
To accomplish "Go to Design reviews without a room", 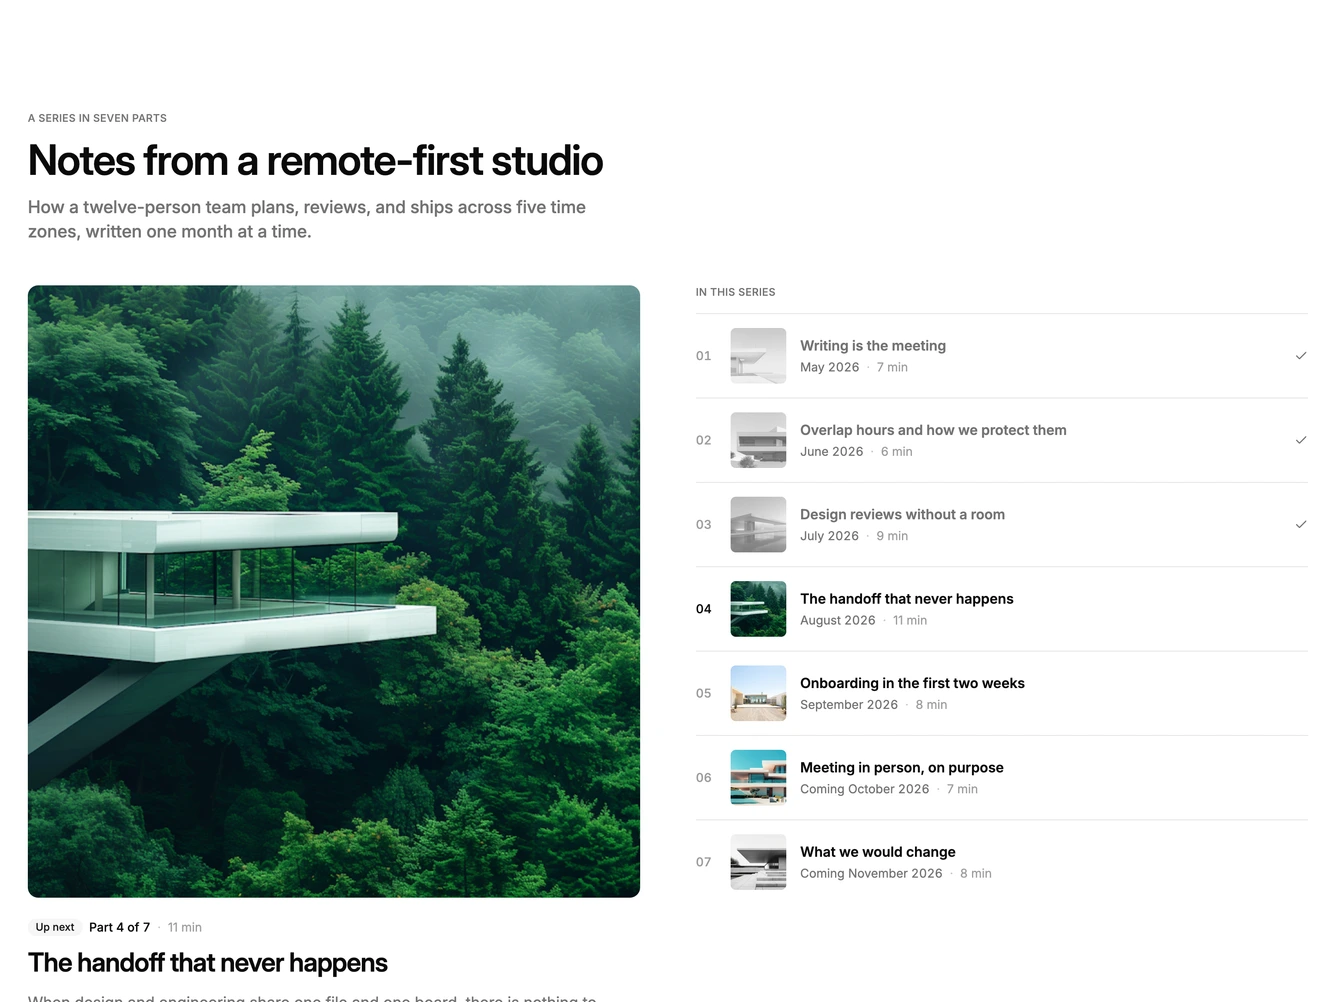I will [902, 514].
